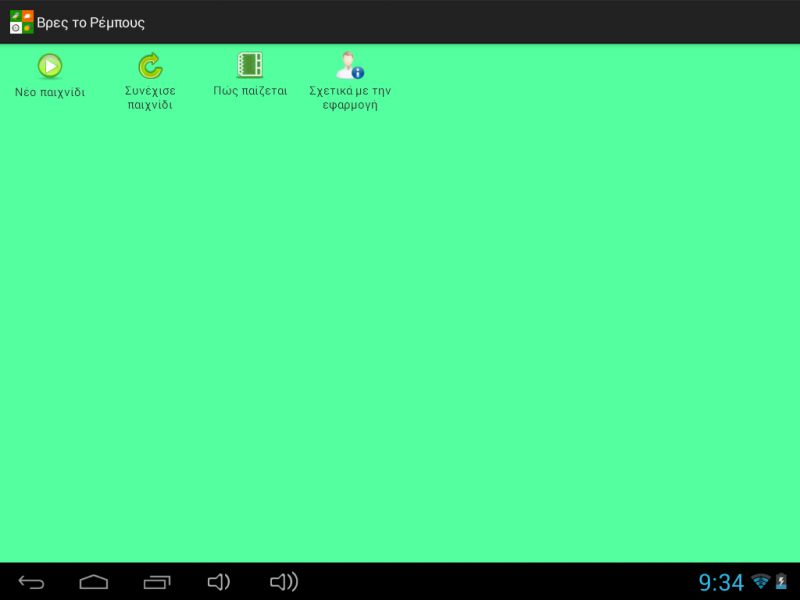
Task: Tap the Σχετικά με την εφαρμογή label
Action: coord(350,98)
